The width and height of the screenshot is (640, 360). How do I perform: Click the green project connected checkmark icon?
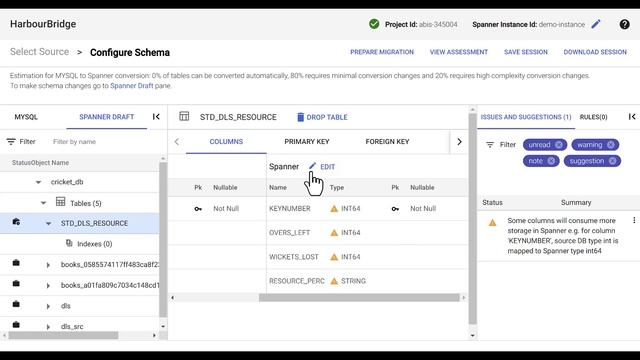[374, 24]
